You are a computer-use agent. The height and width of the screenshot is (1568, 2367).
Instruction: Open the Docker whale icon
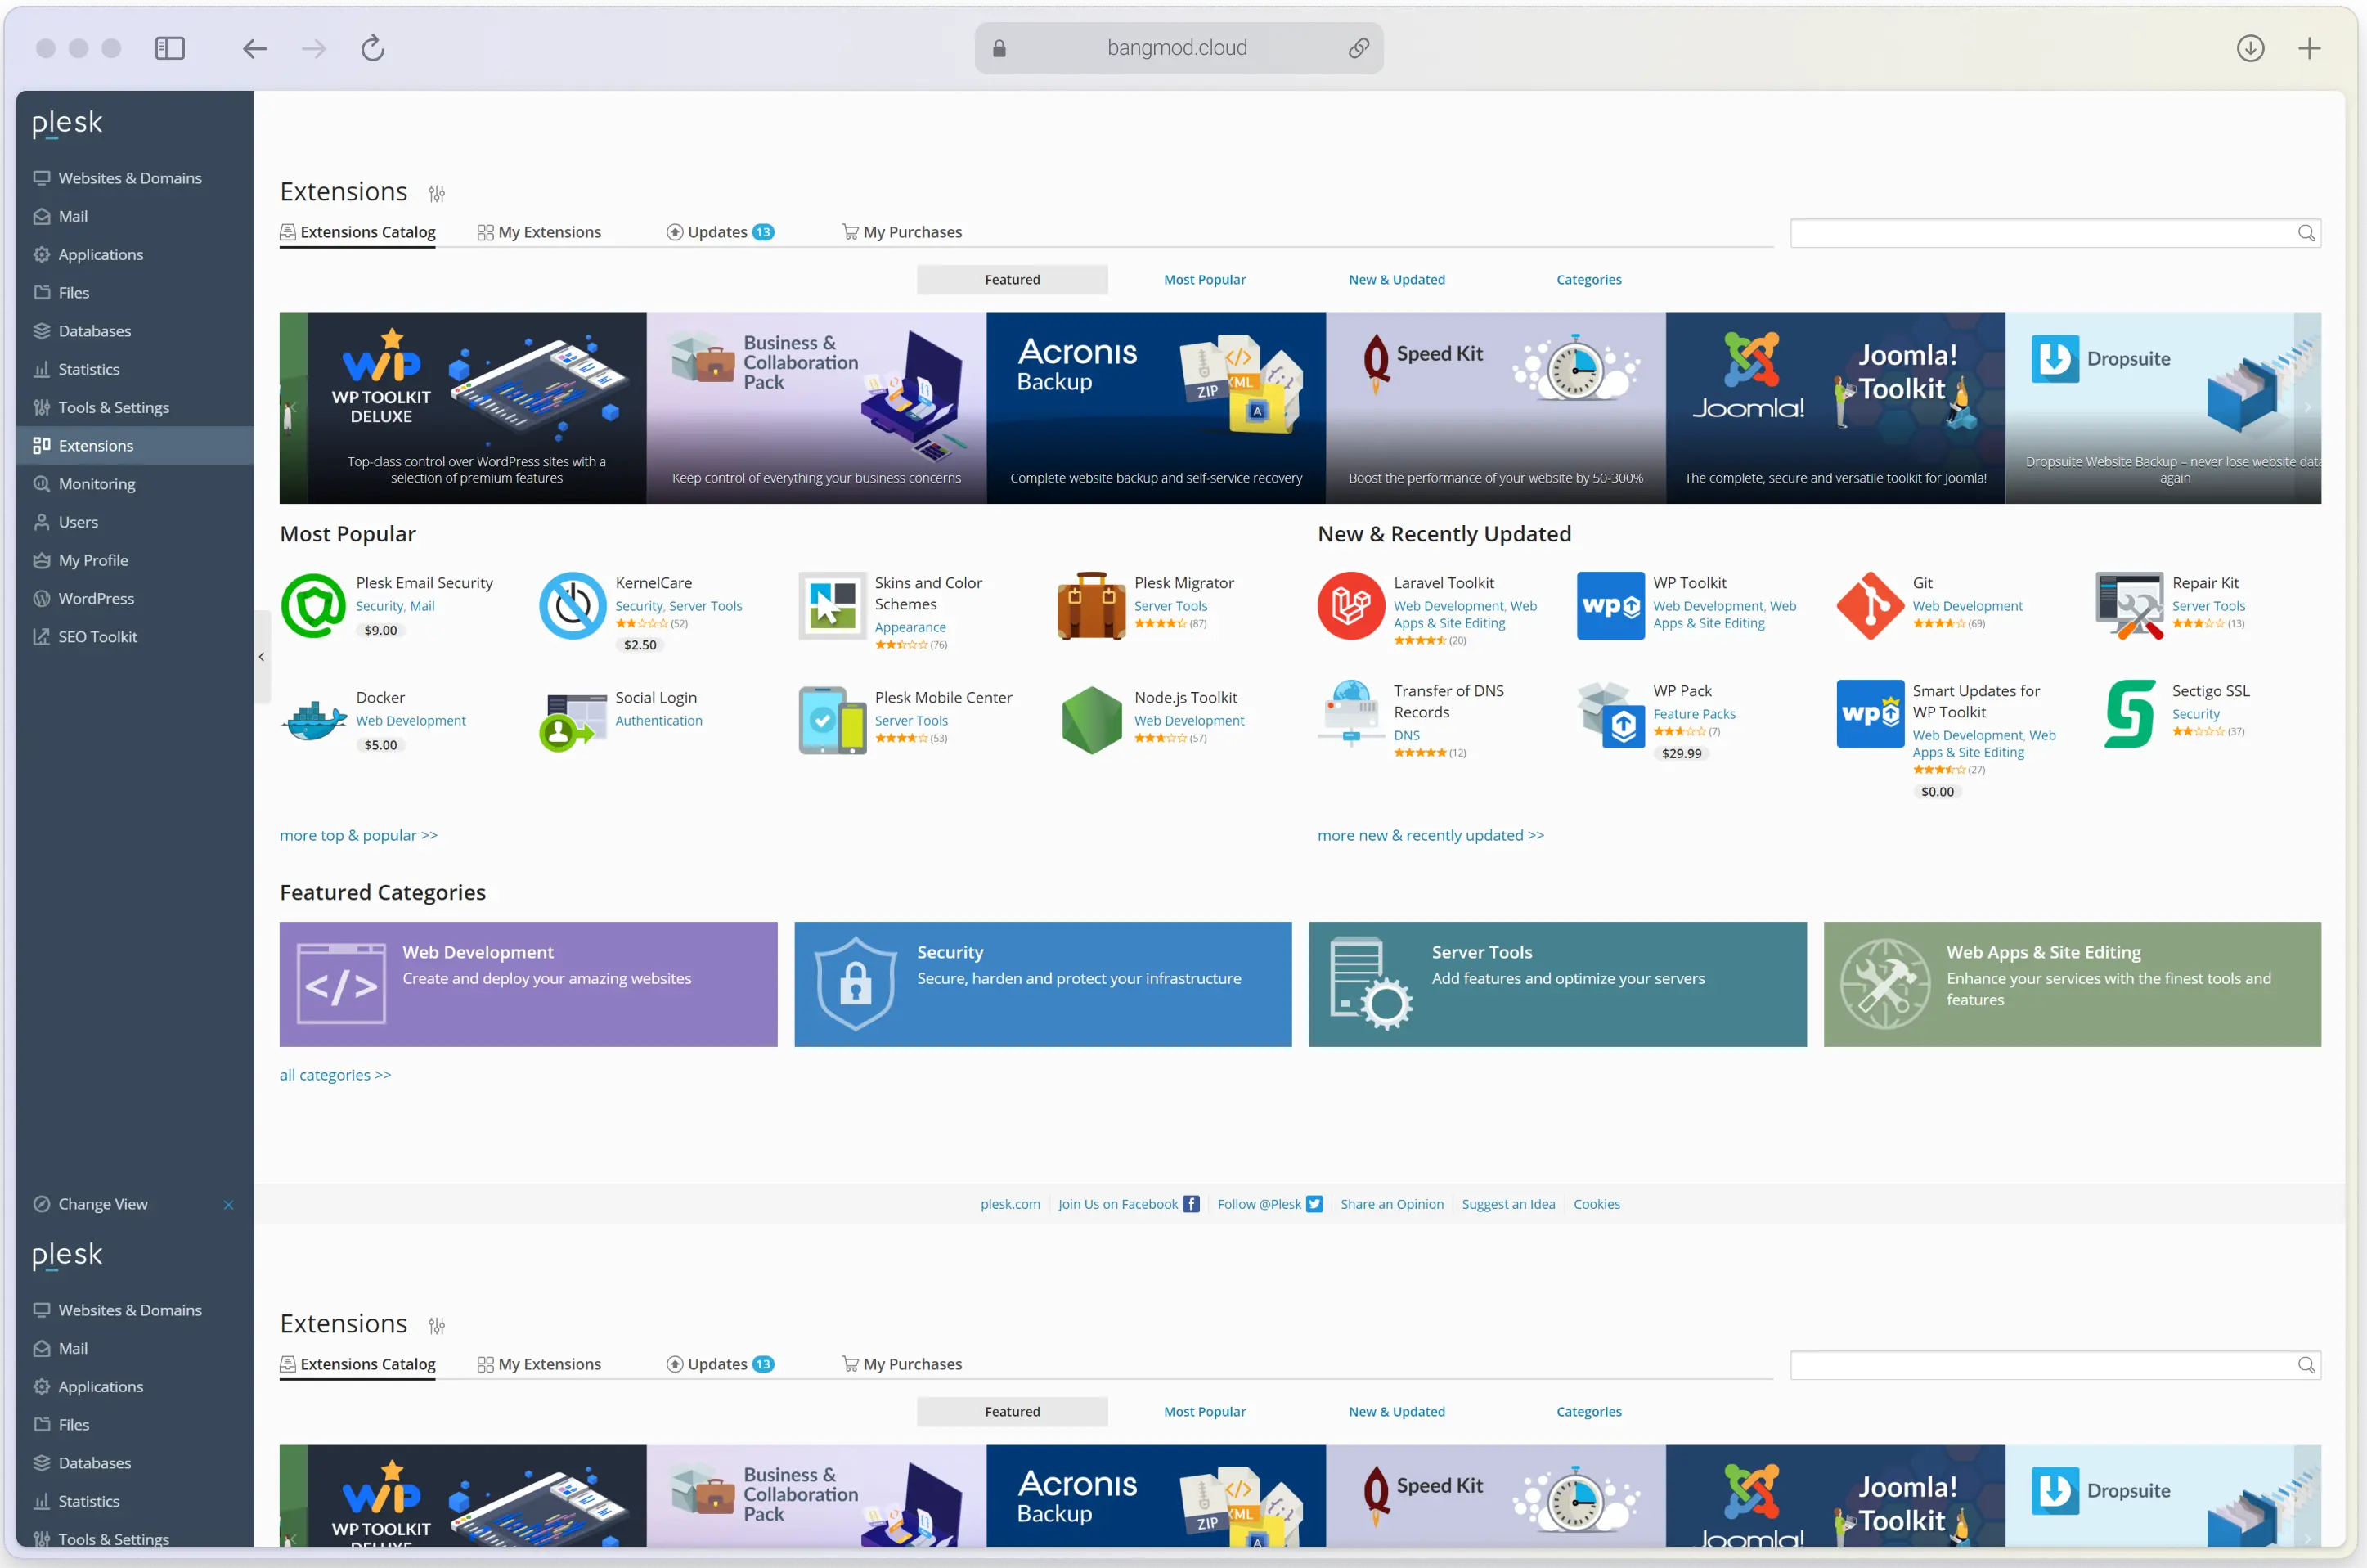point(313,720)
